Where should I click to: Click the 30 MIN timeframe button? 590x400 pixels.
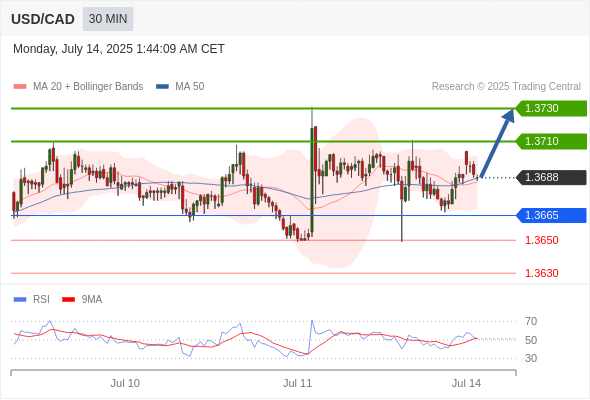coord(108,19)
